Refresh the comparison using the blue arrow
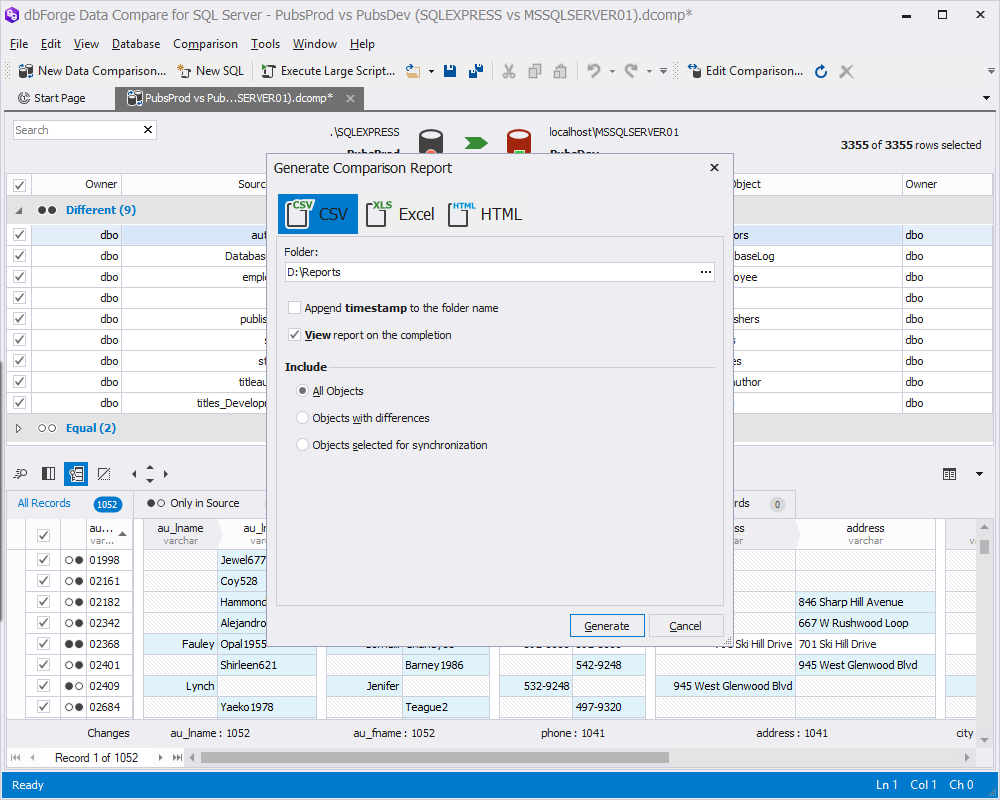 coord(821,71)
